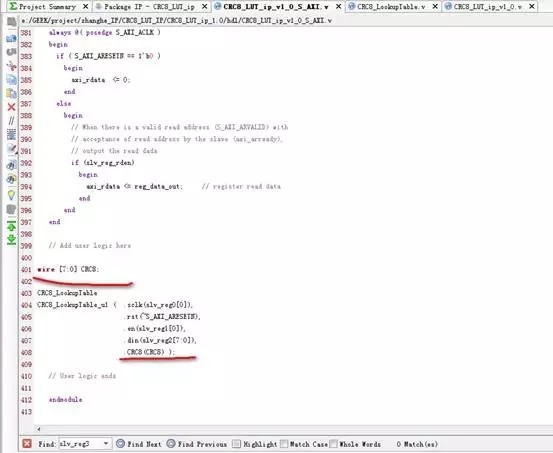Enable the Match Case checkbox
Viewport: 553px width, 453px height.
tap(284, 444)
